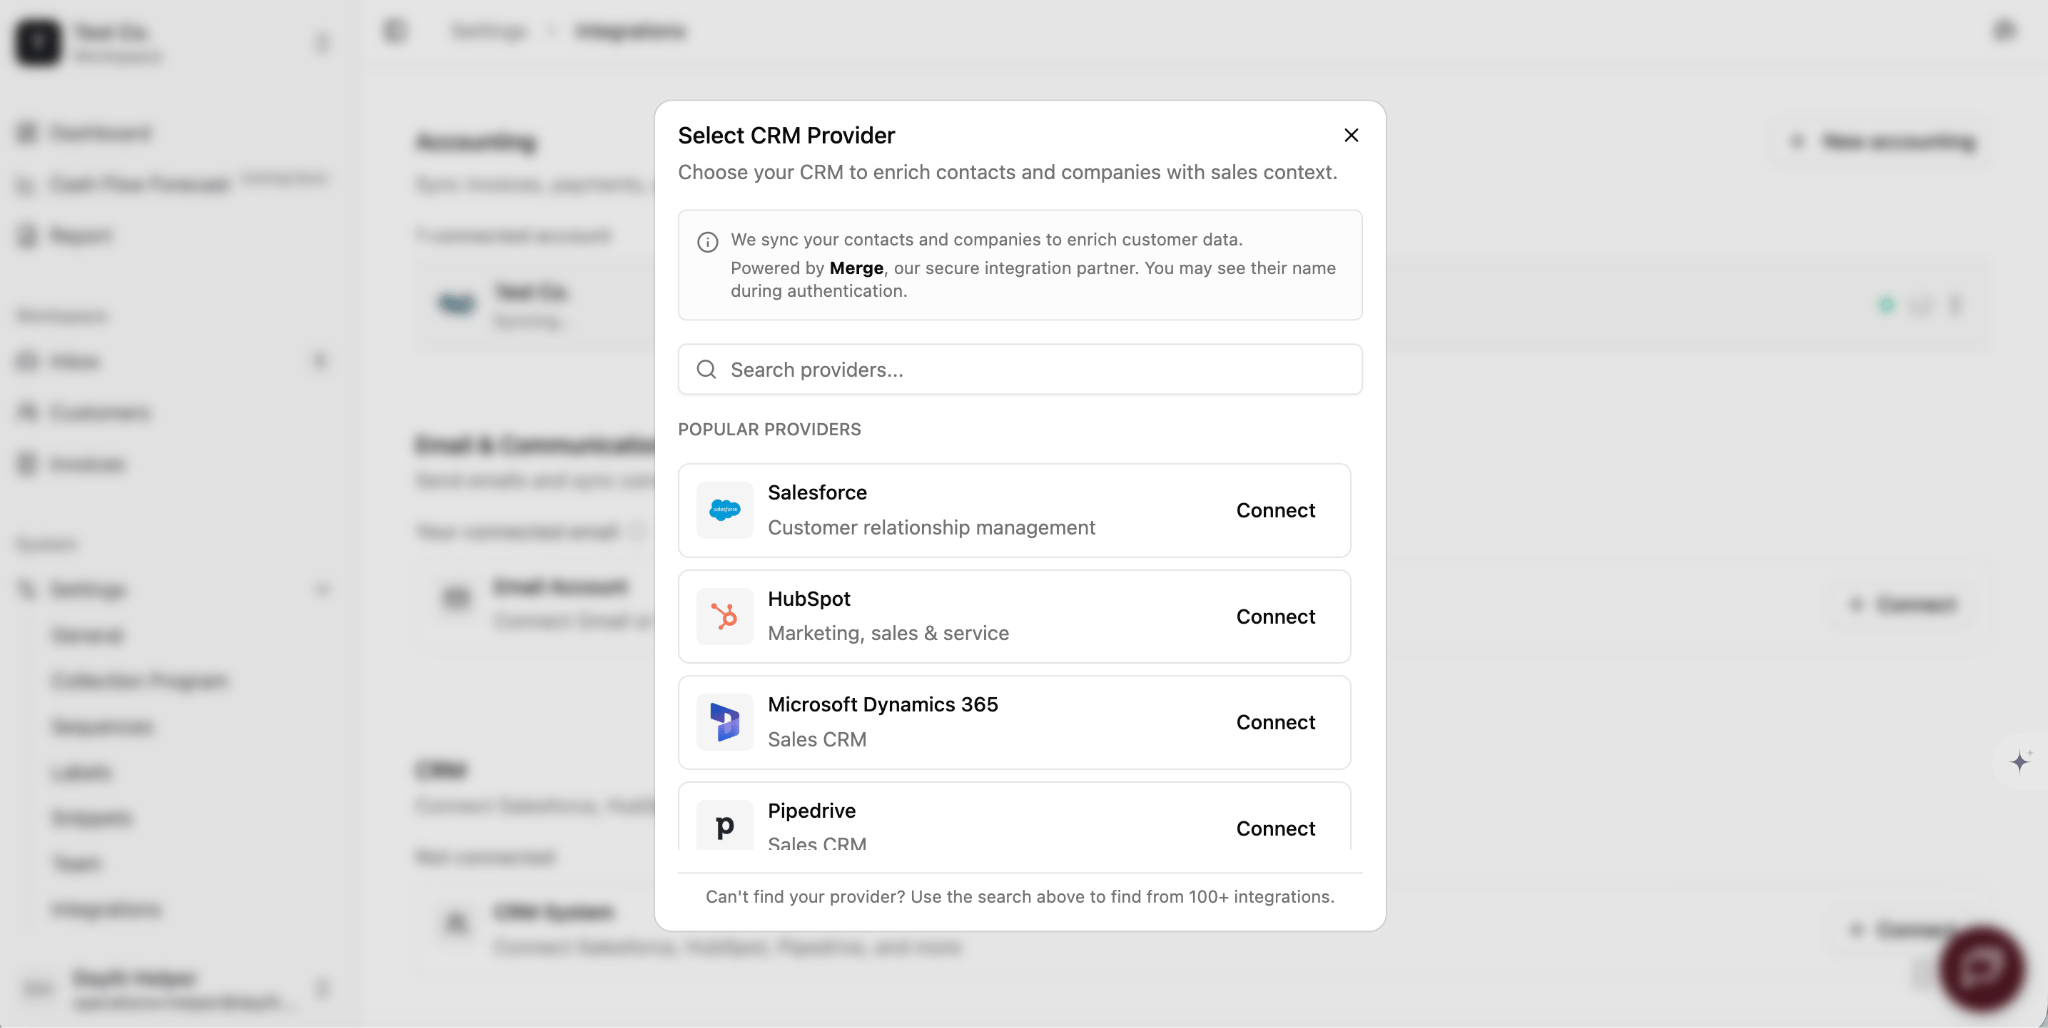Viewport: 2048px width, 1028px height.
Task: Click the Salesforce provider name
Action: (817, 493)
